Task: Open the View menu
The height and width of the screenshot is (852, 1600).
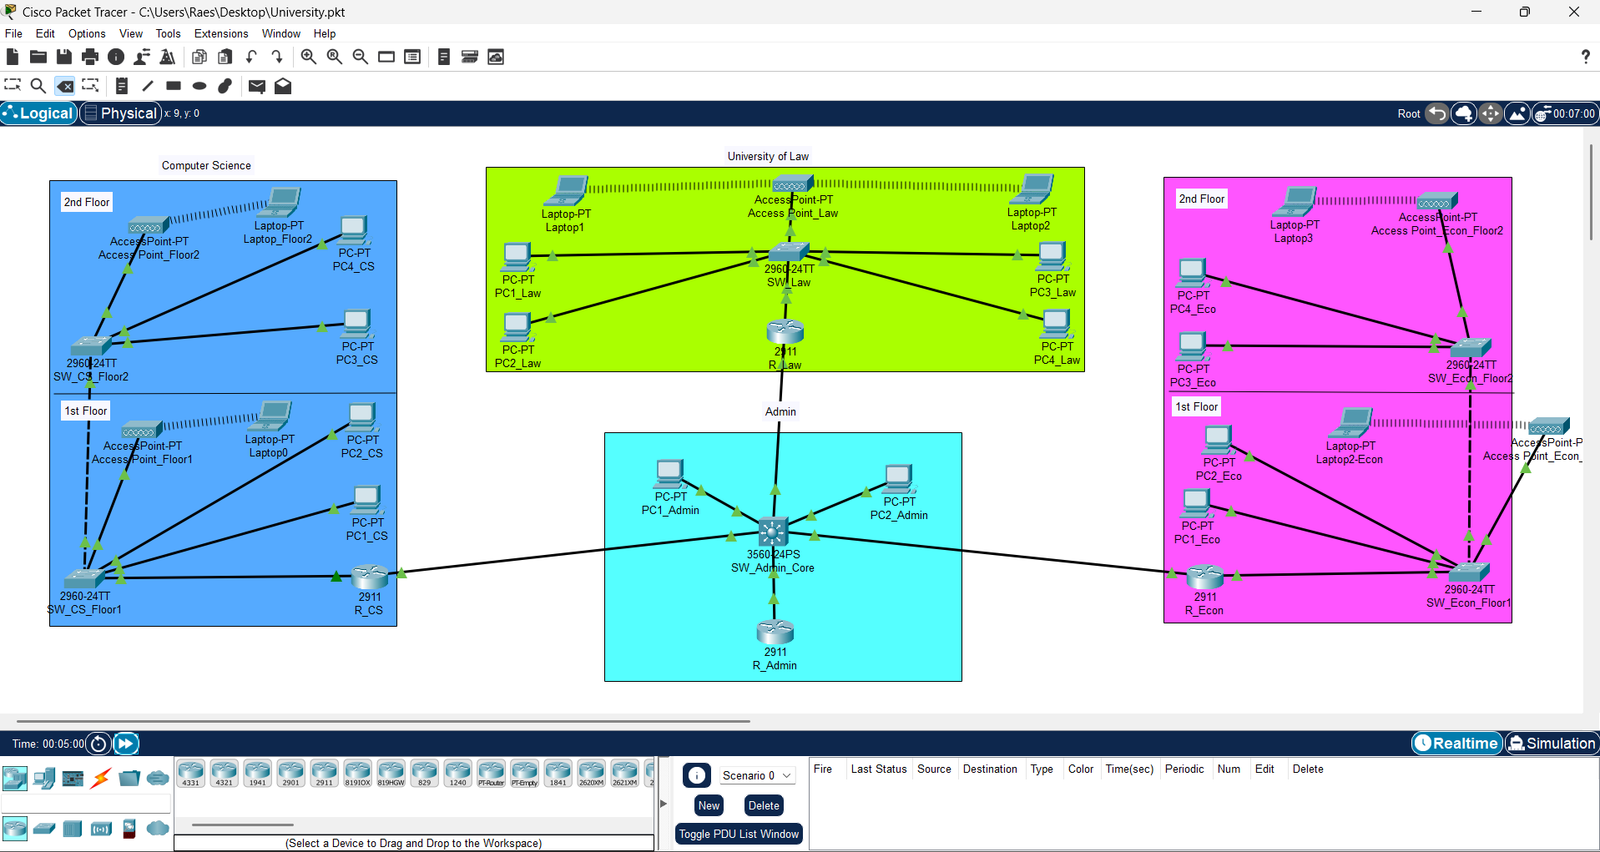Action: (x=131, y=33)
